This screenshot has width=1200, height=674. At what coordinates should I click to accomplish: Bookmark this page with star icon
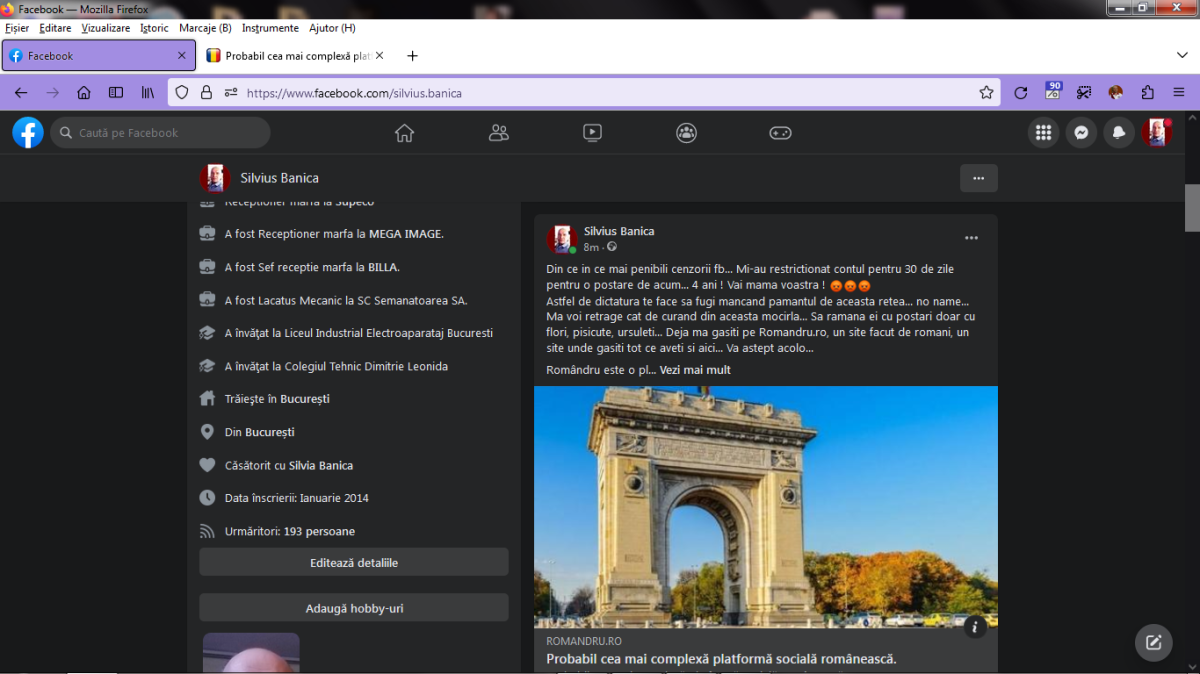coord(986,92)
